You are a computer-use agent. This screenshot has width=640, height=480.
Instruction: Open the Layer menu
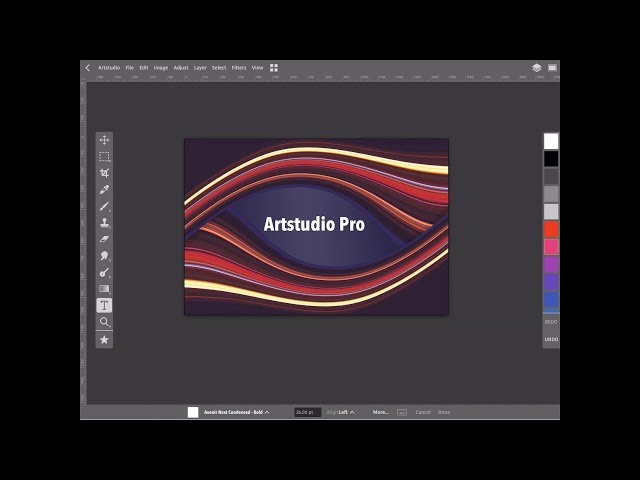pos(200,68)
